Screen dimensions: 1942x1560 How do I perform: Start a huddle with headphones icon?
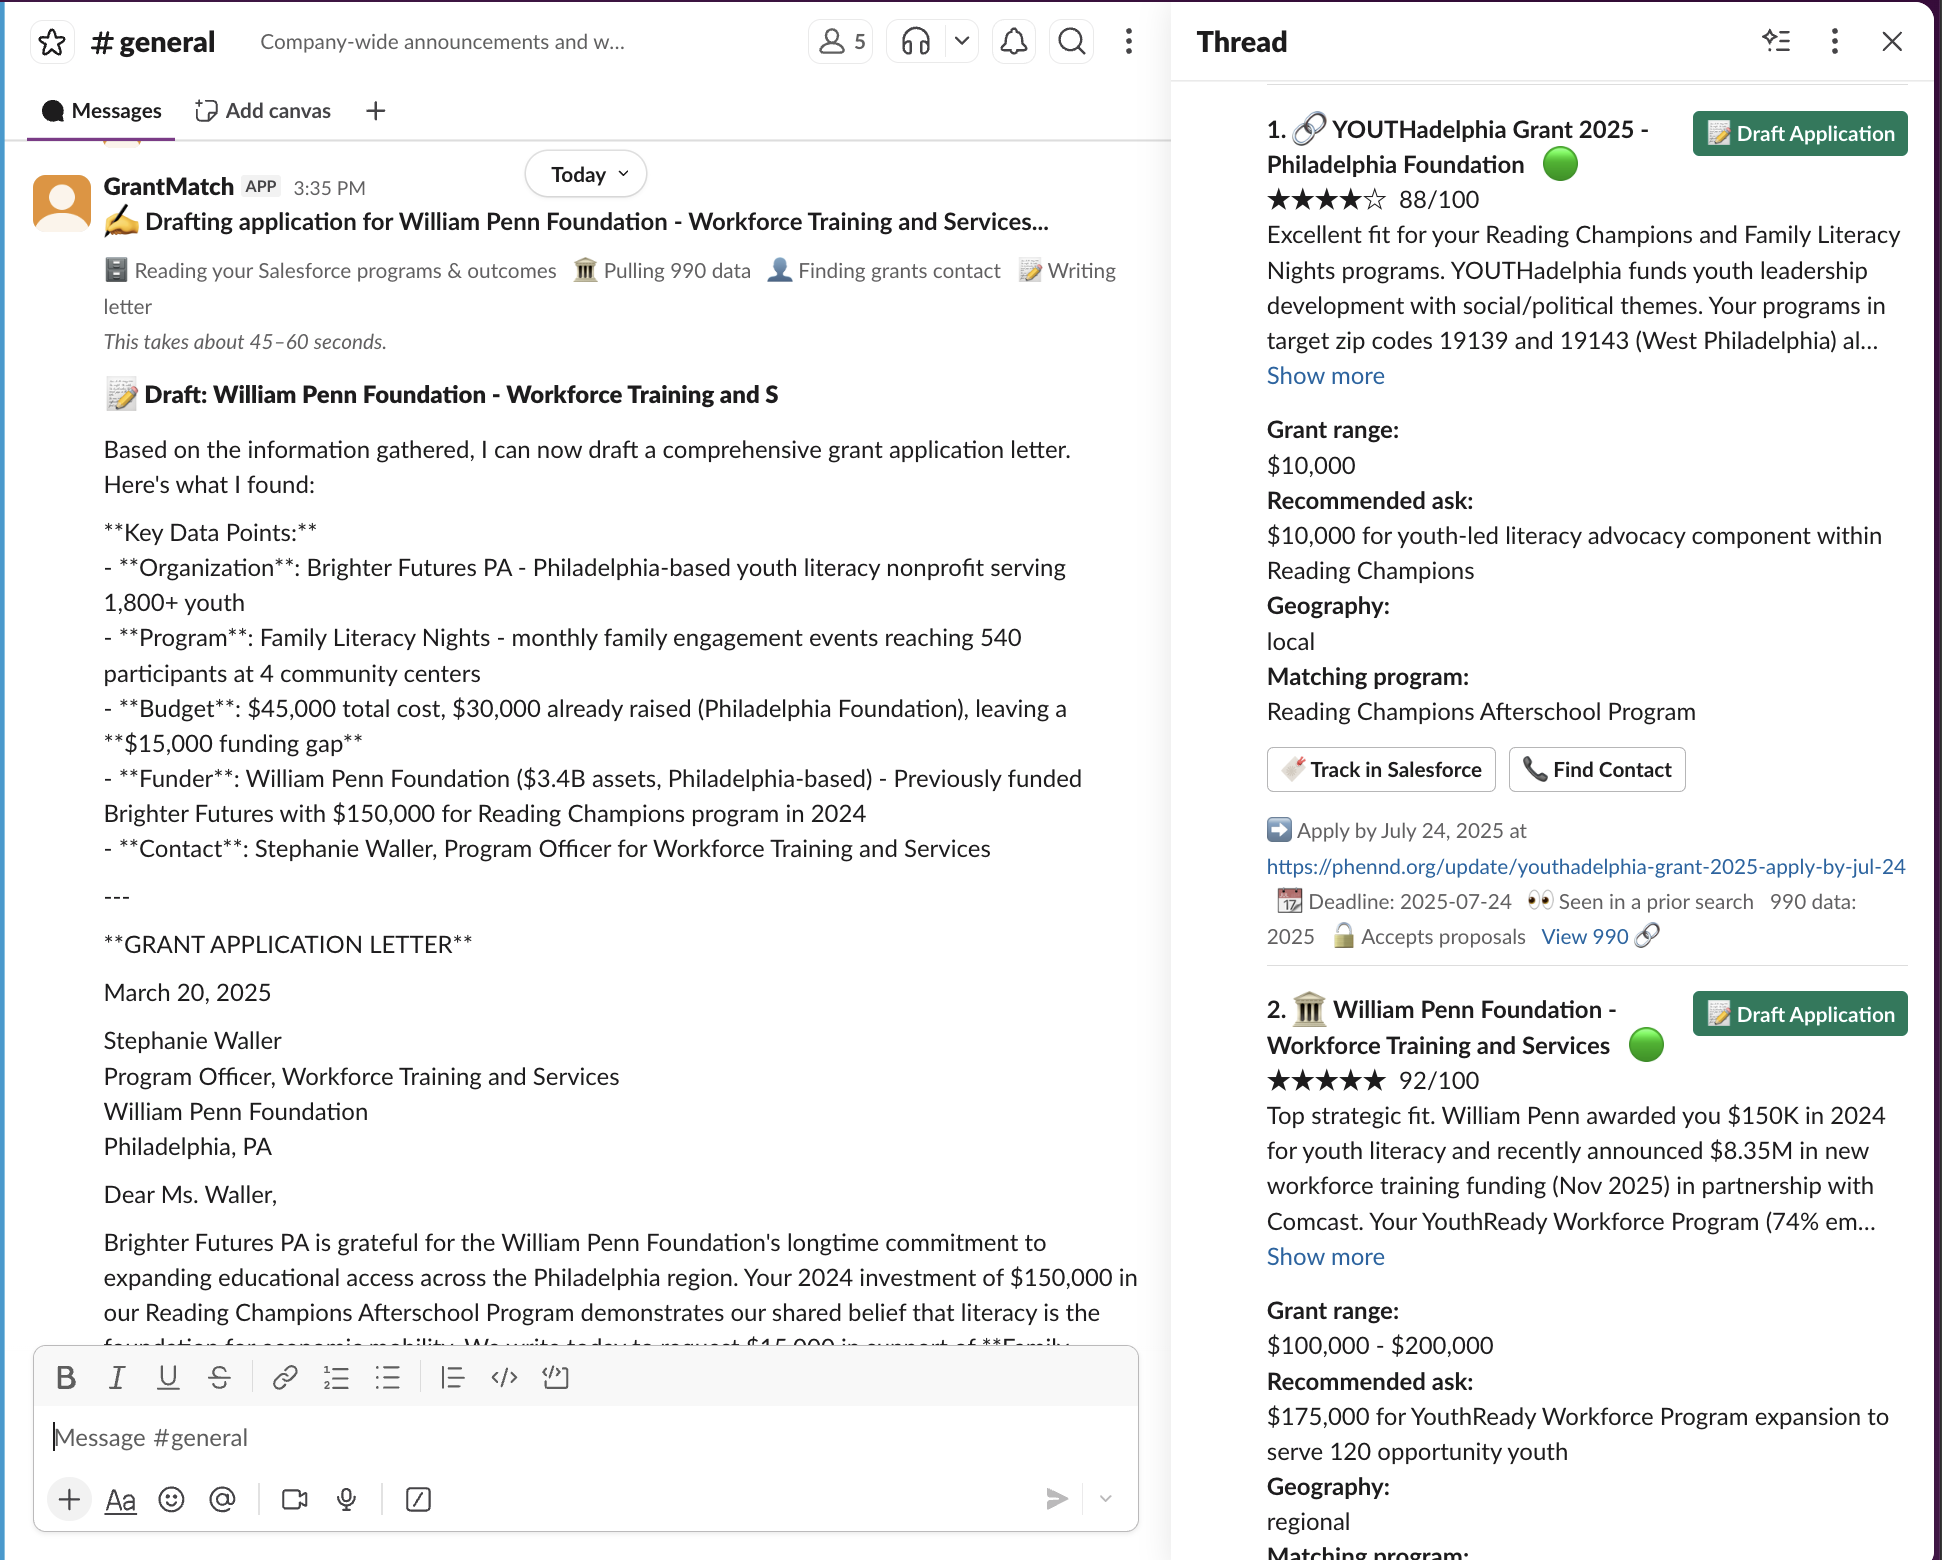[915, 42]
